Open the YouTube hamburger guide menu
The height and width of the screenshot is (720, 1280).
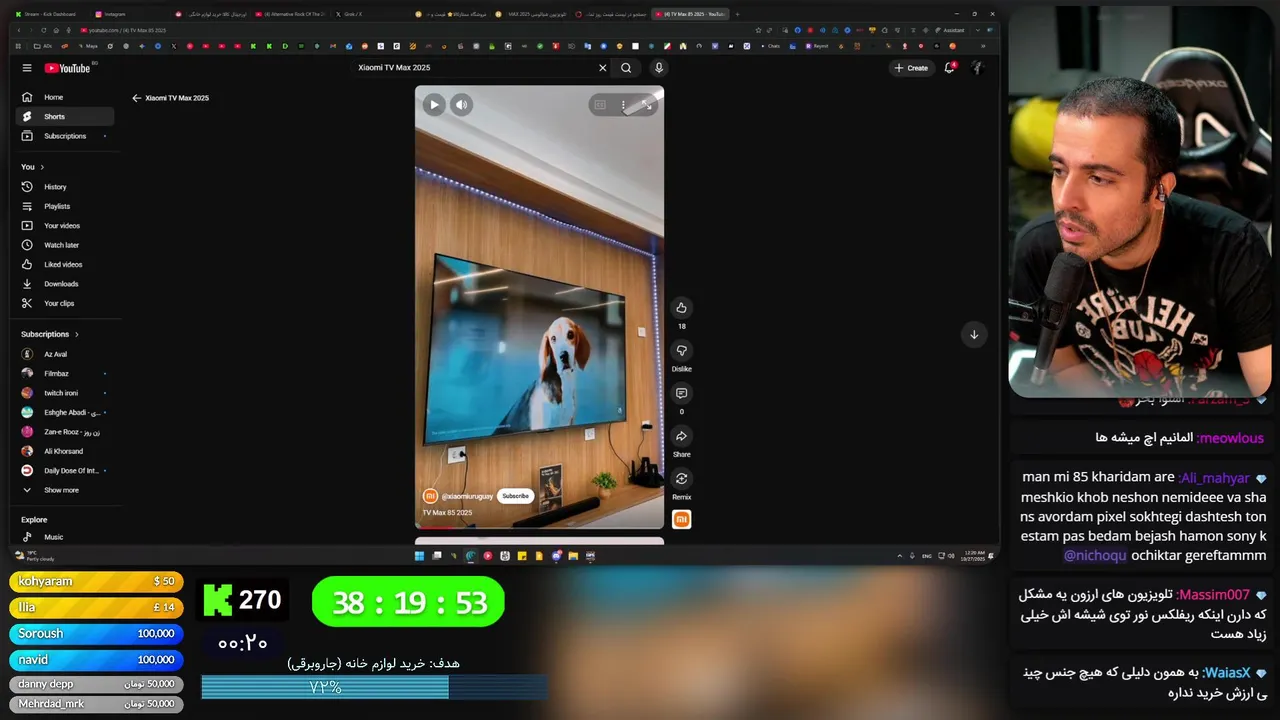click(27, 68)
